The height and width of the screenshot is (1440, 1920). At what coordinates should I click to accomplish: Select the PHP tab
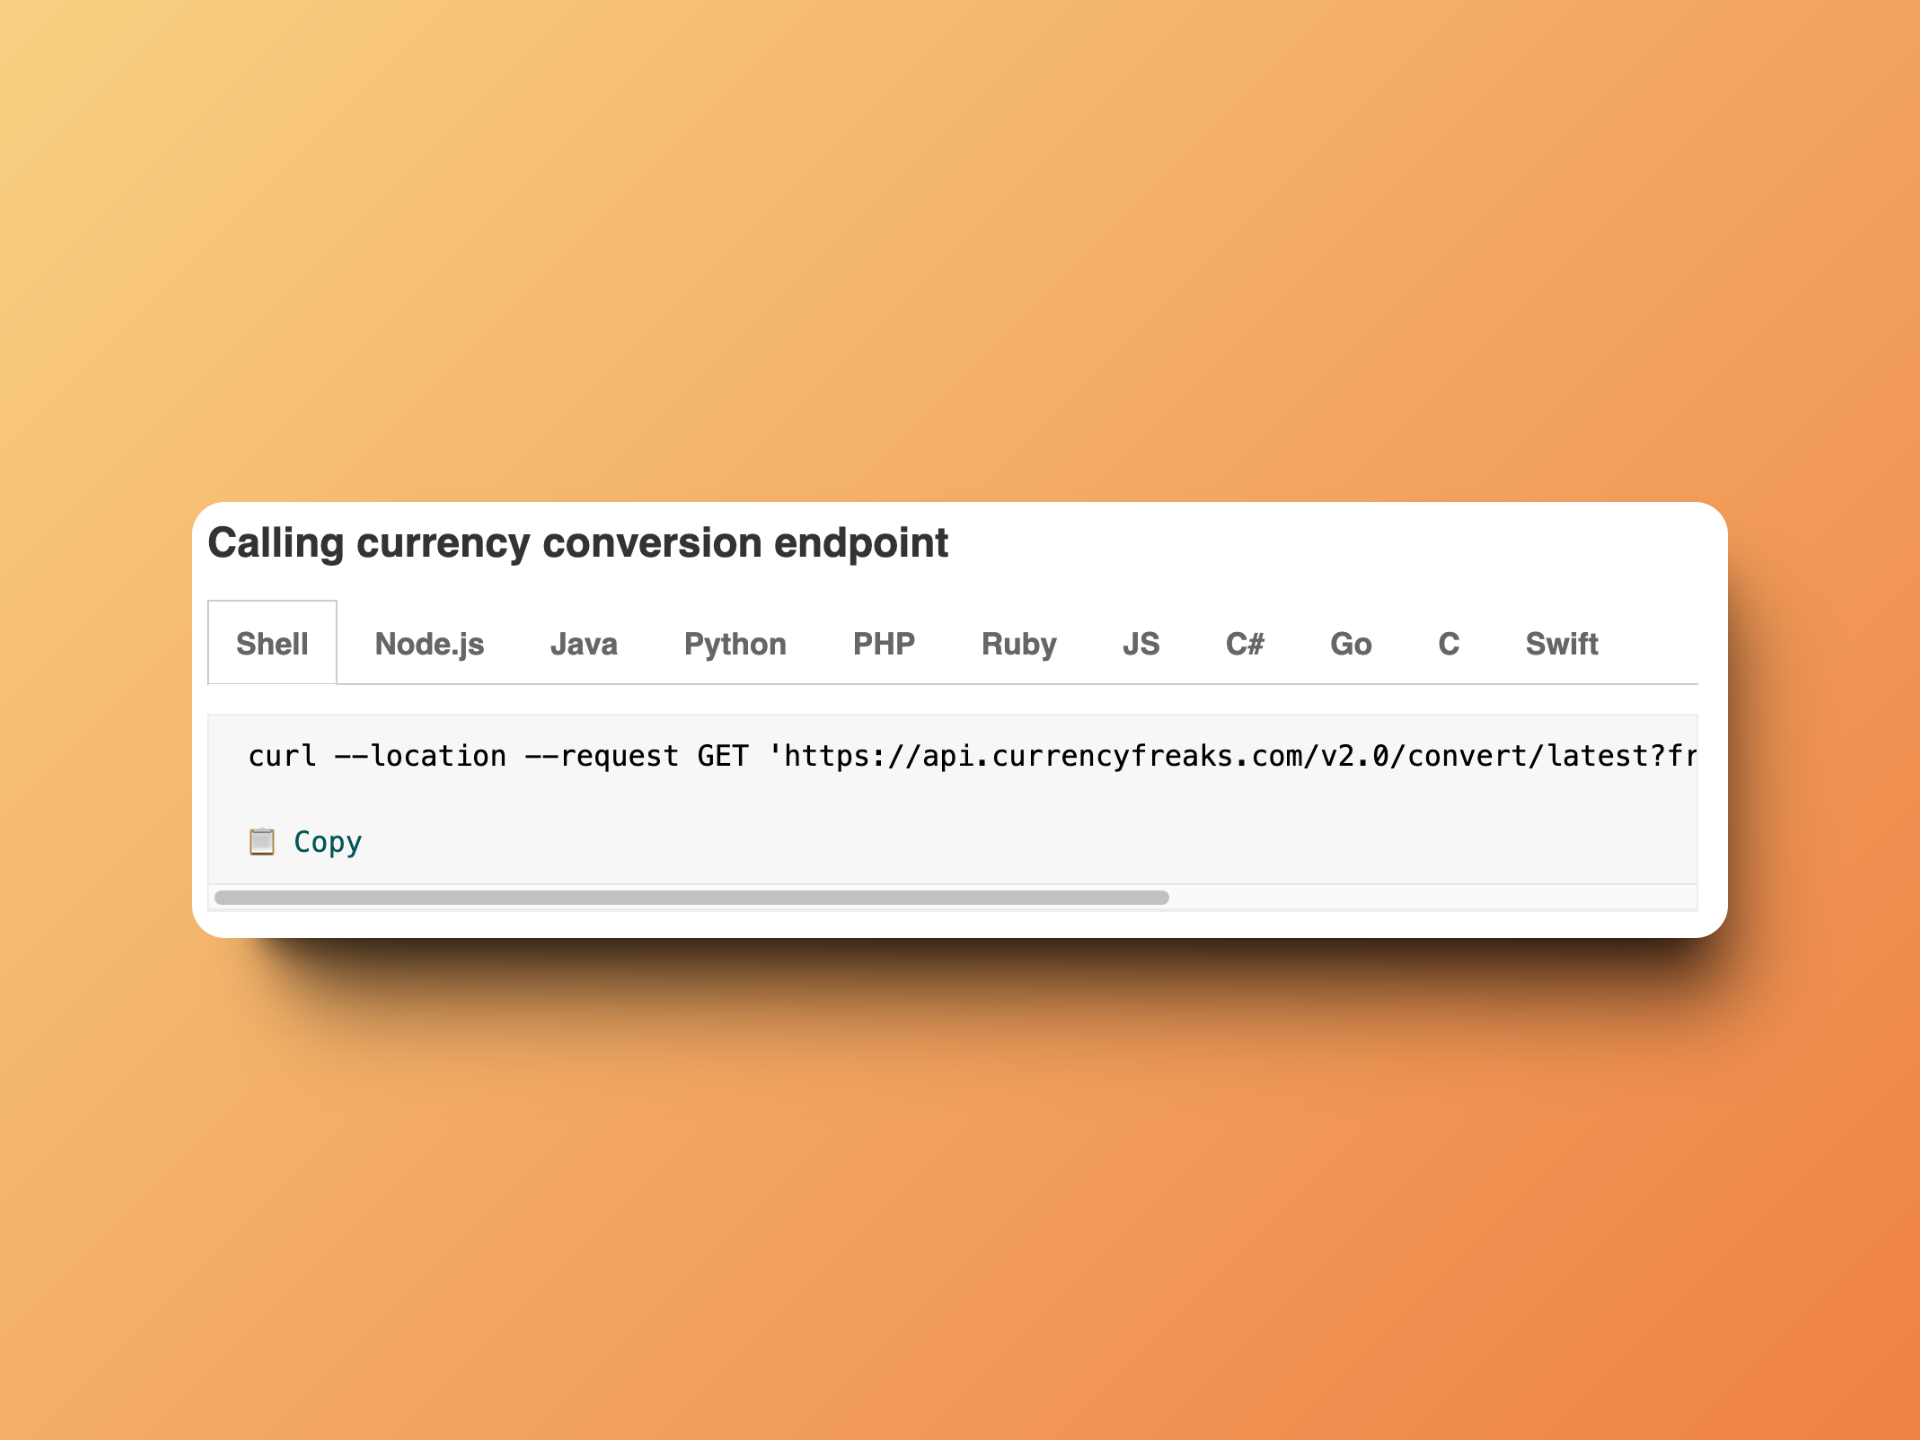click(x=881, y=643)
